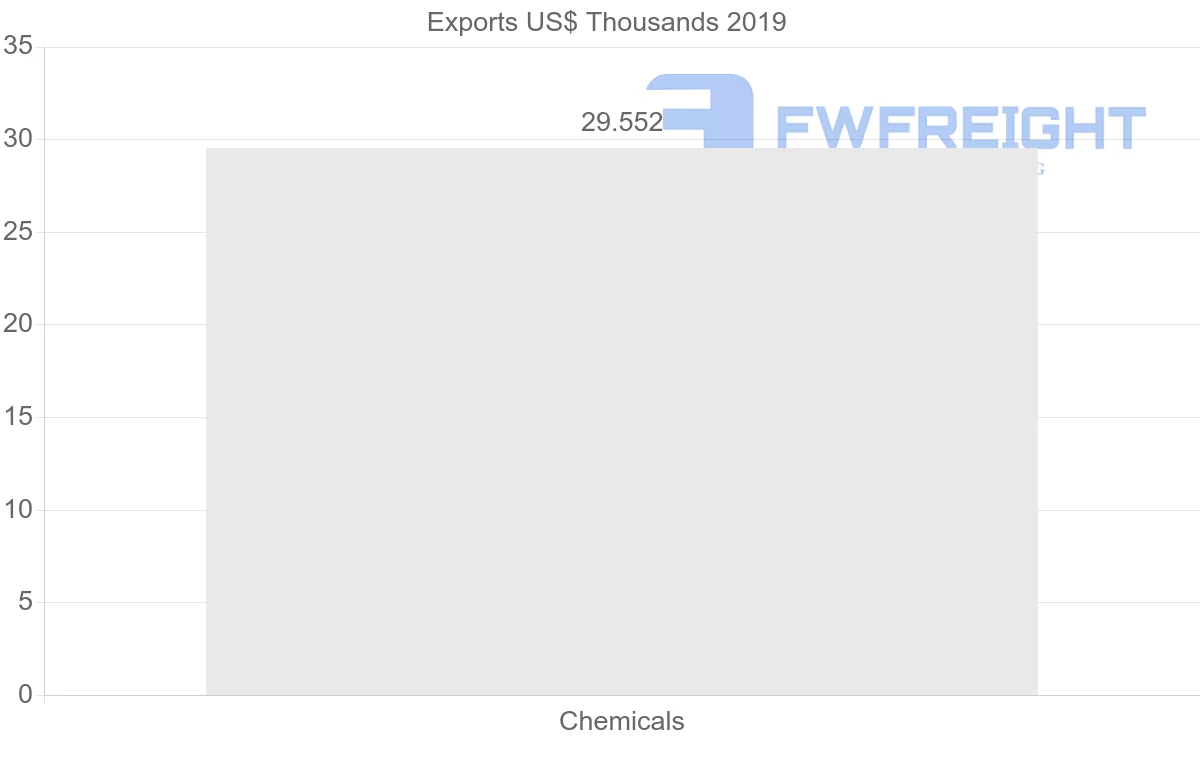1200x763 pixels.
Task: Click the gray Chemicals bar
Action: (621, 421)
